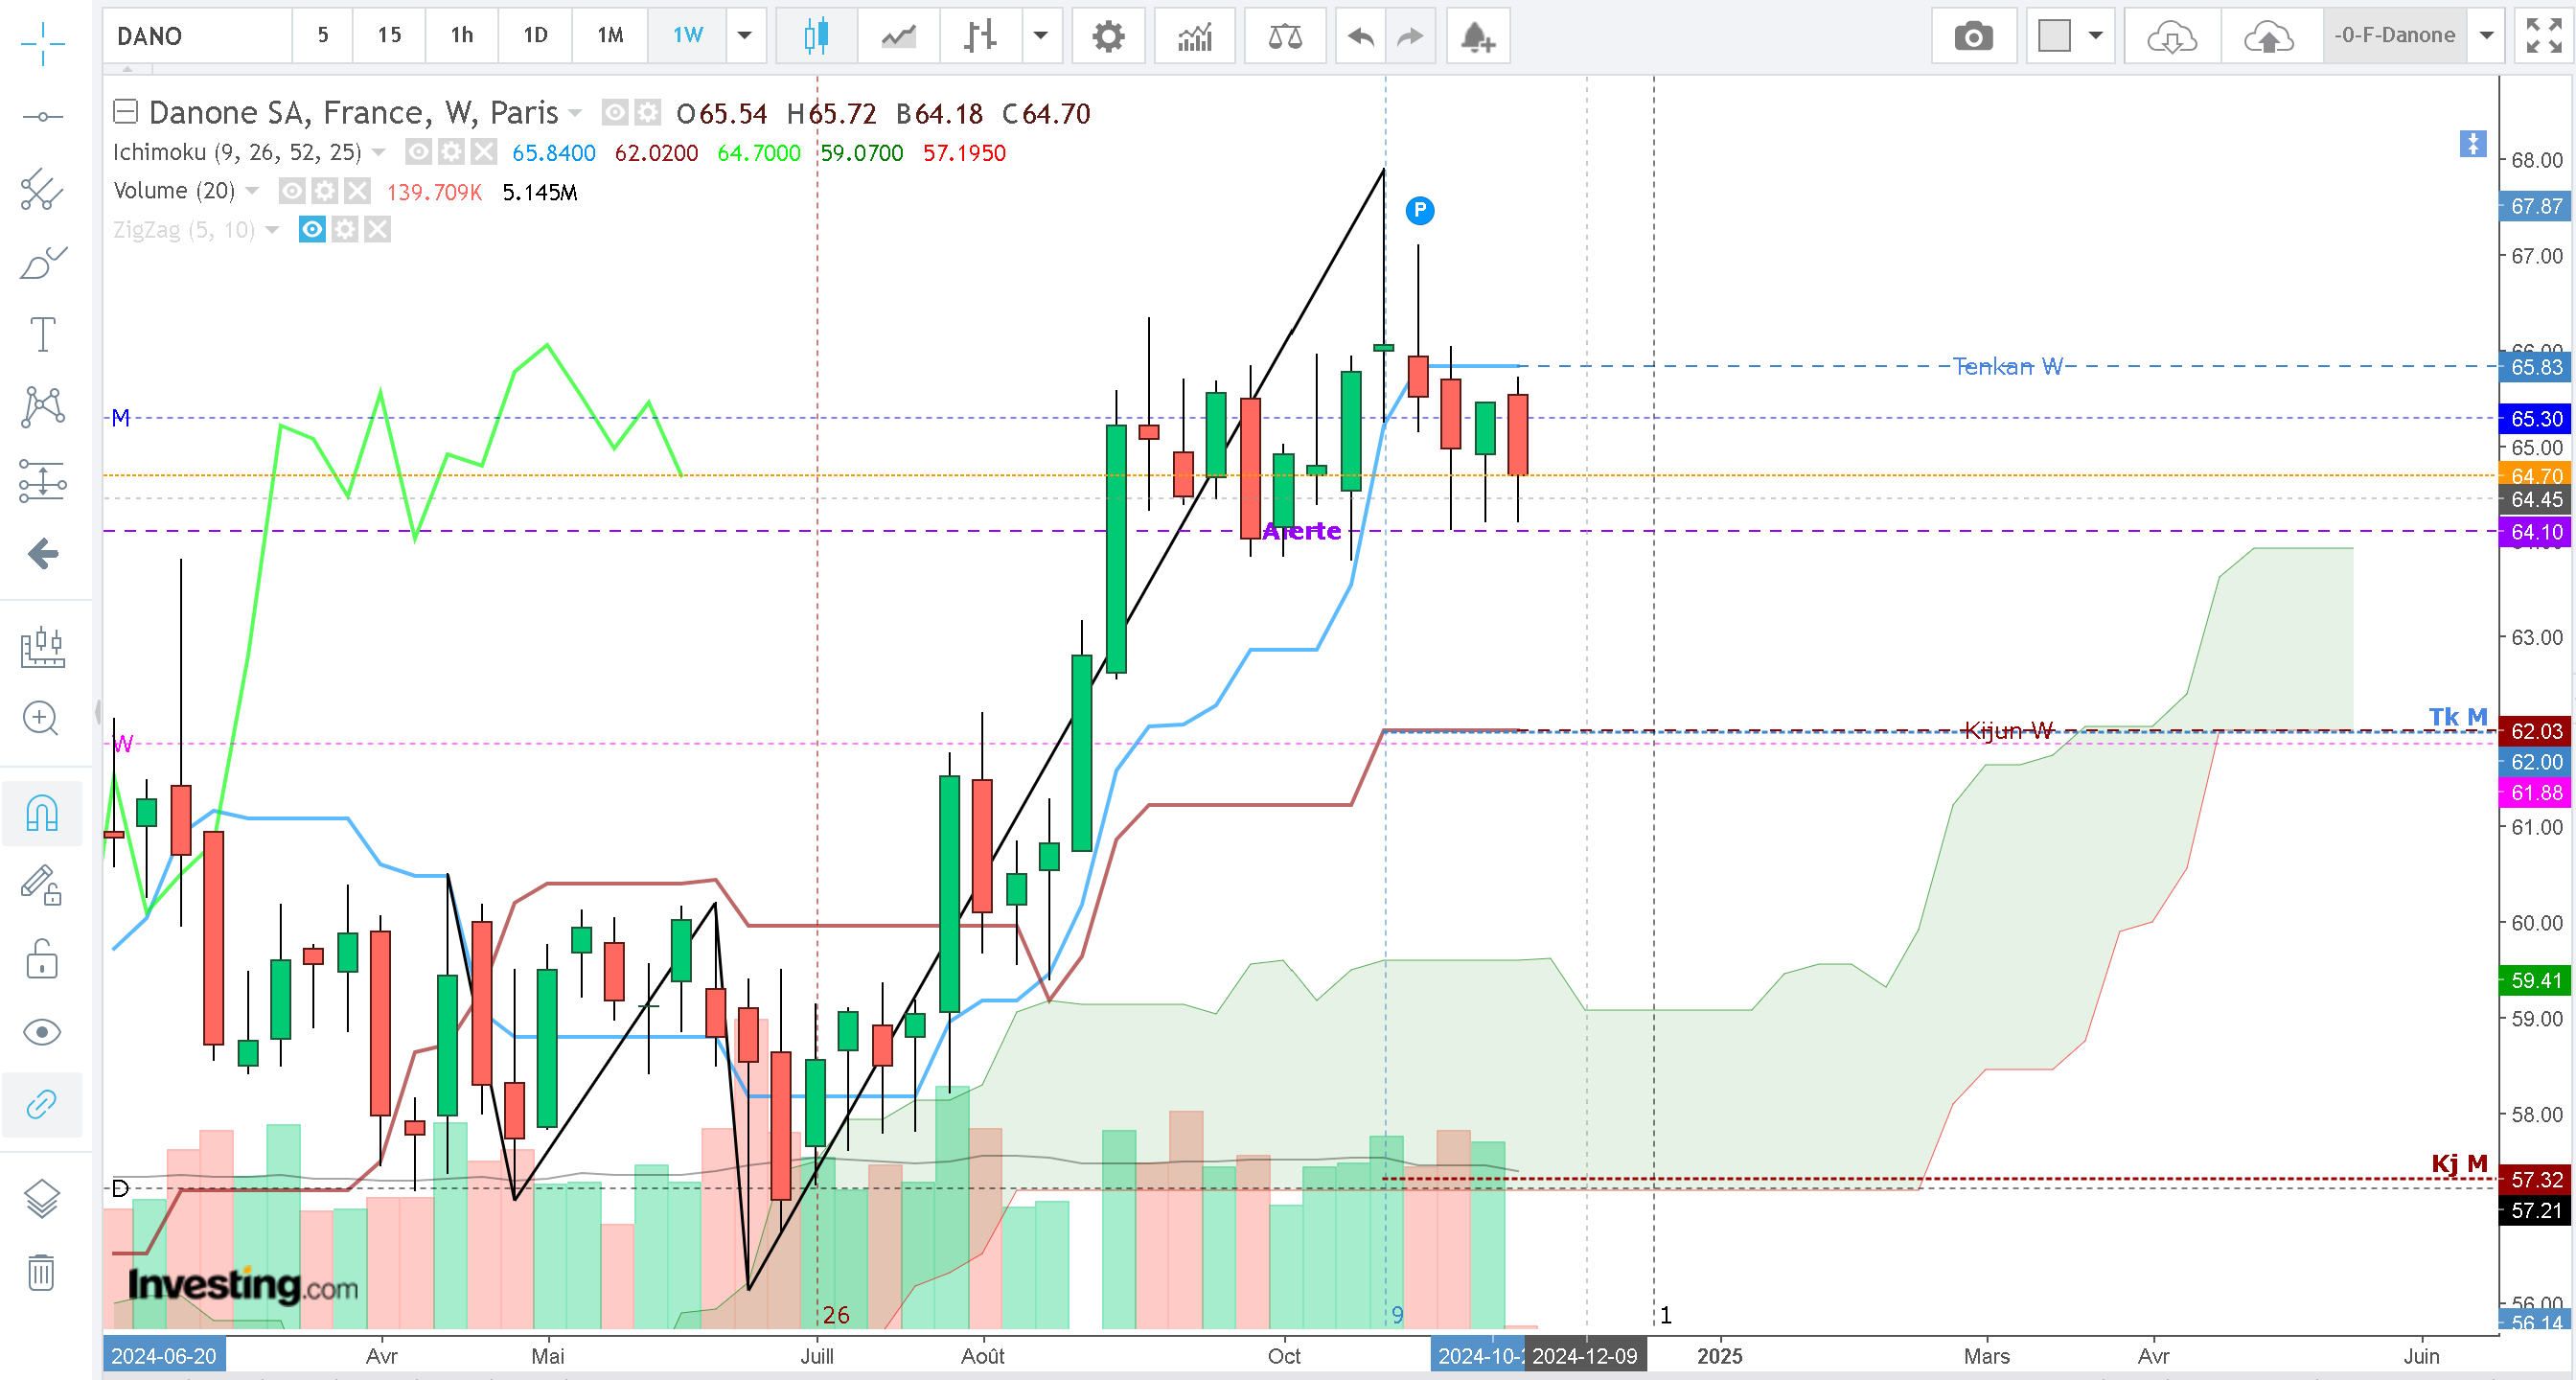The width and height of the screenshot is (2576, 1380).
Task: Save chart layout to cloud
Action: pos(2269,36)
